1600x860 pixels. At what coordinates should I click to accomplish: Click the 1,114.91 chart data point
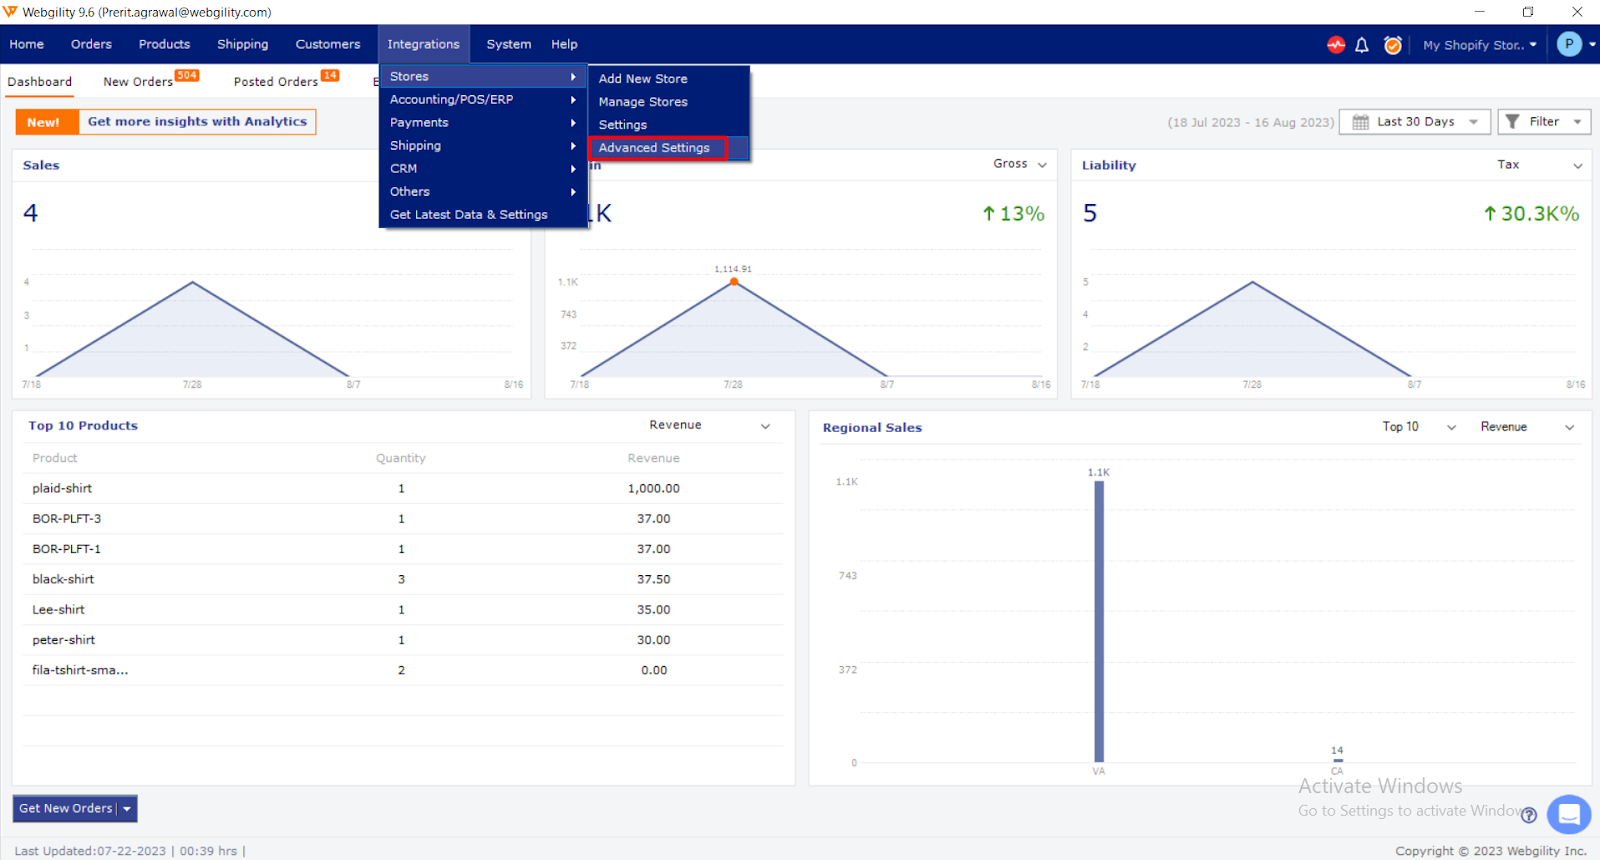click(x=734, y=282)
